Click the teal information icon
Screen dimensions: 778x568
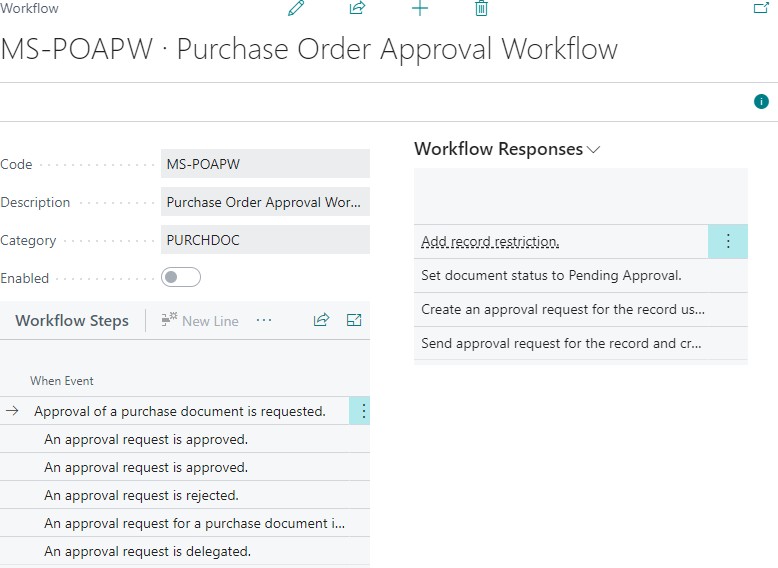[761, 102]
